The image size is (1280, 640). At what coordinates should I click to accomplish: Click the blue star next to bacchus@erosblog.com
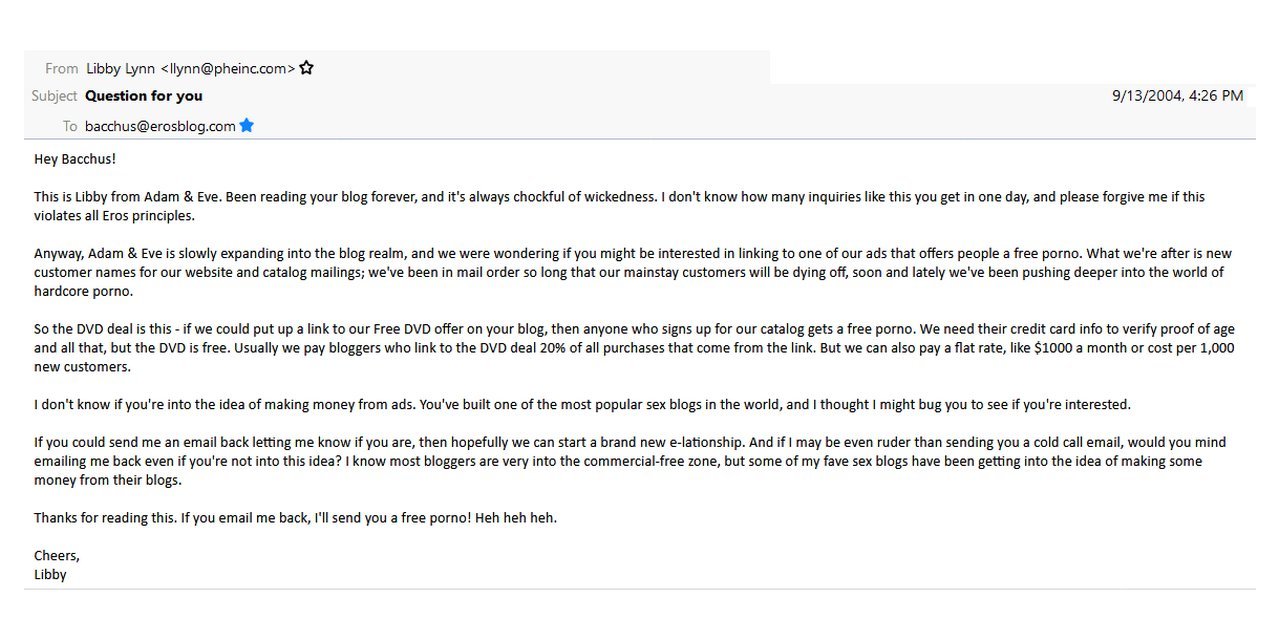pos(247,125)
